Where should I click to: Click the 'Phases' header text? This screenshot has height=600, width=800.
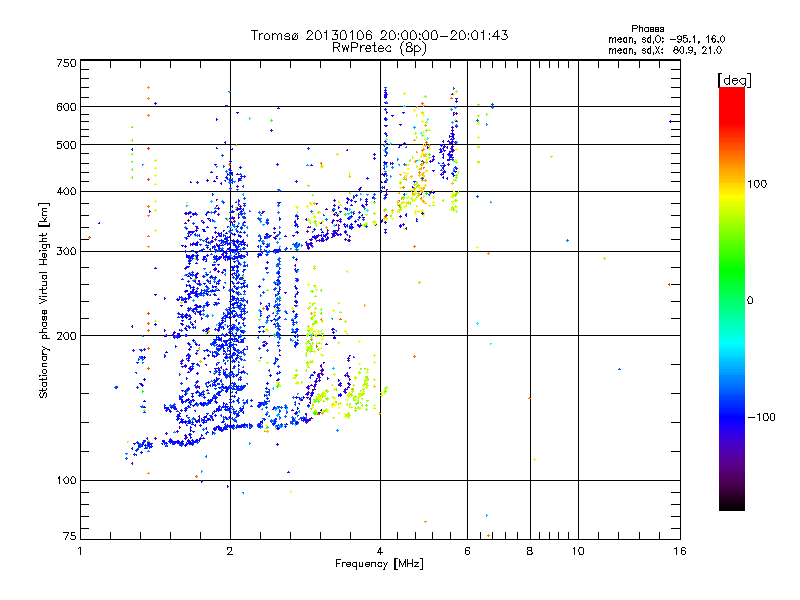tap(647, 29)
